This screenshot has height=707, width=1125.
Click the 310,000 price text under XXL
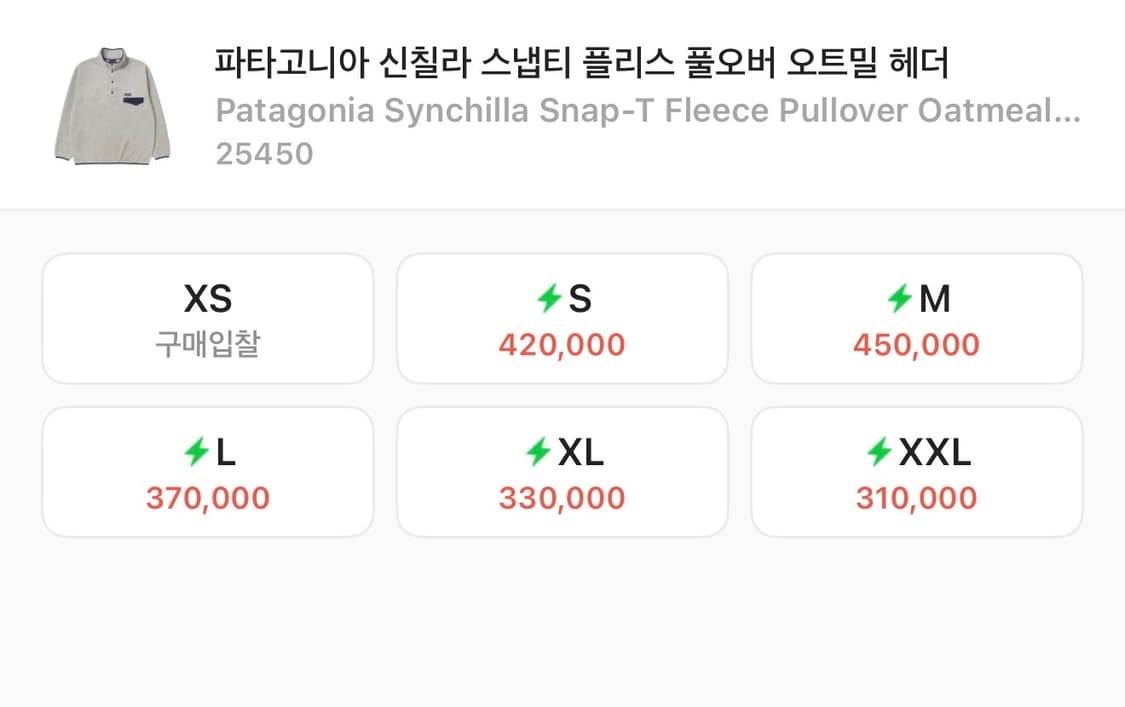tap(916, 497)
